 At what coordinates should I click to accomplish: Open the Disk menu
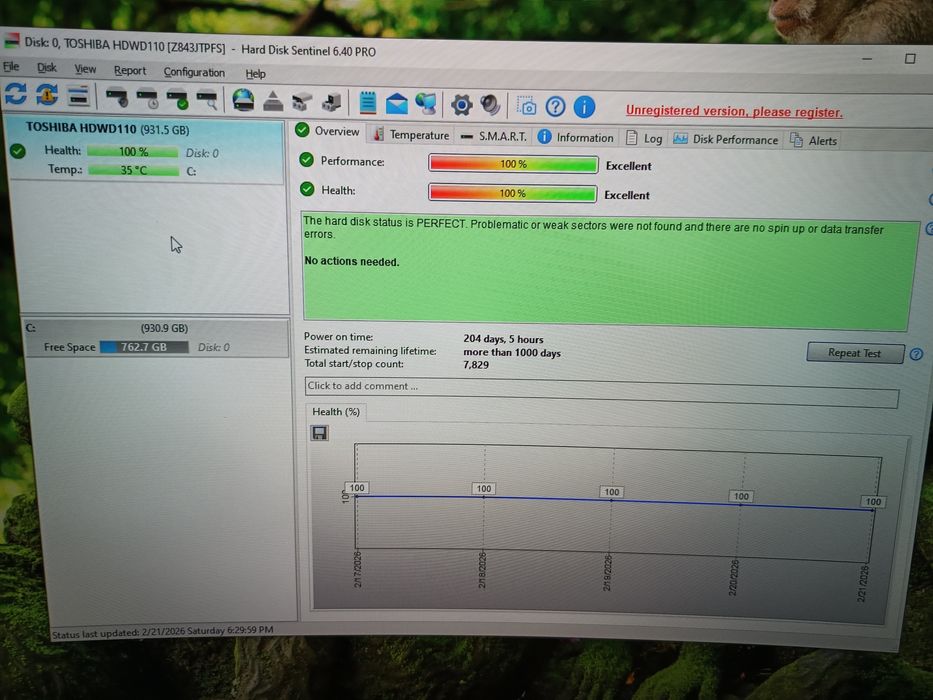point(46,68)
